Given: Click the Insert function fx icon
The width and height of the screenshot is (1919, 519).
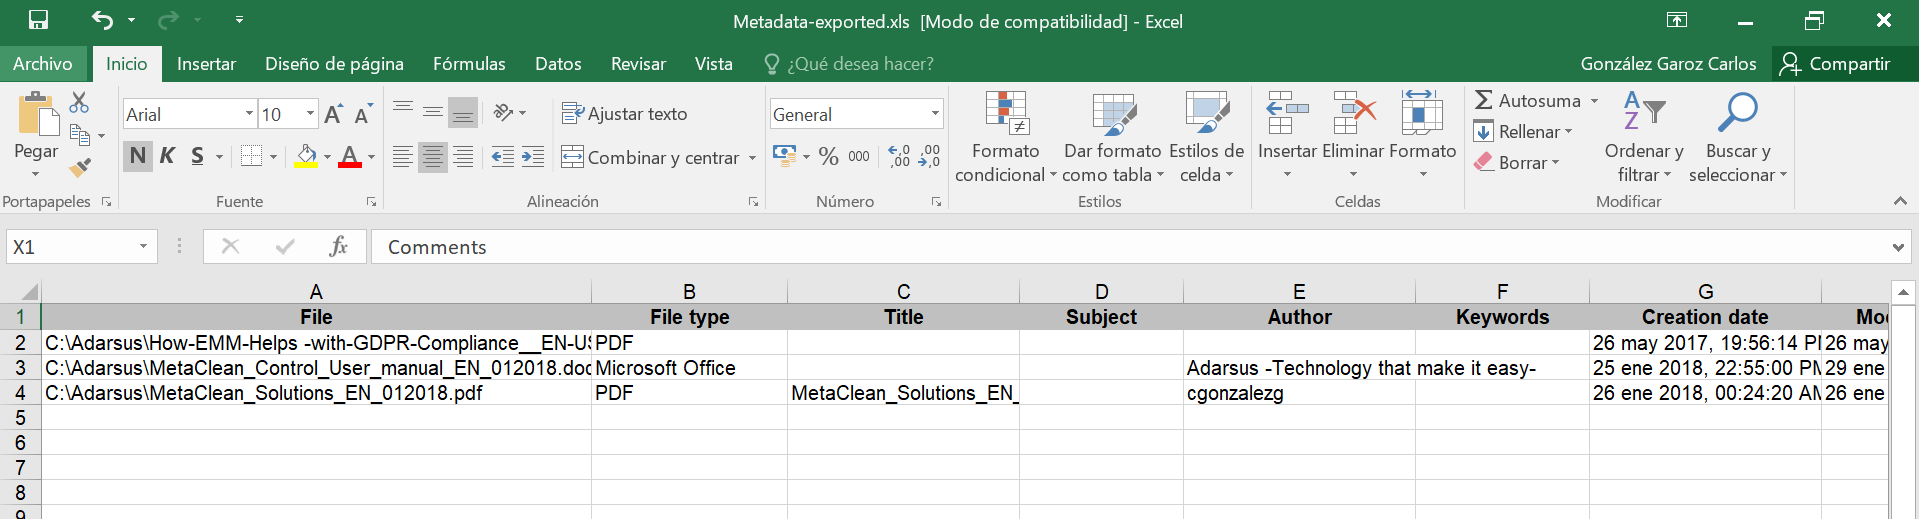Looking at the screenshot, I should click(339, 246).
